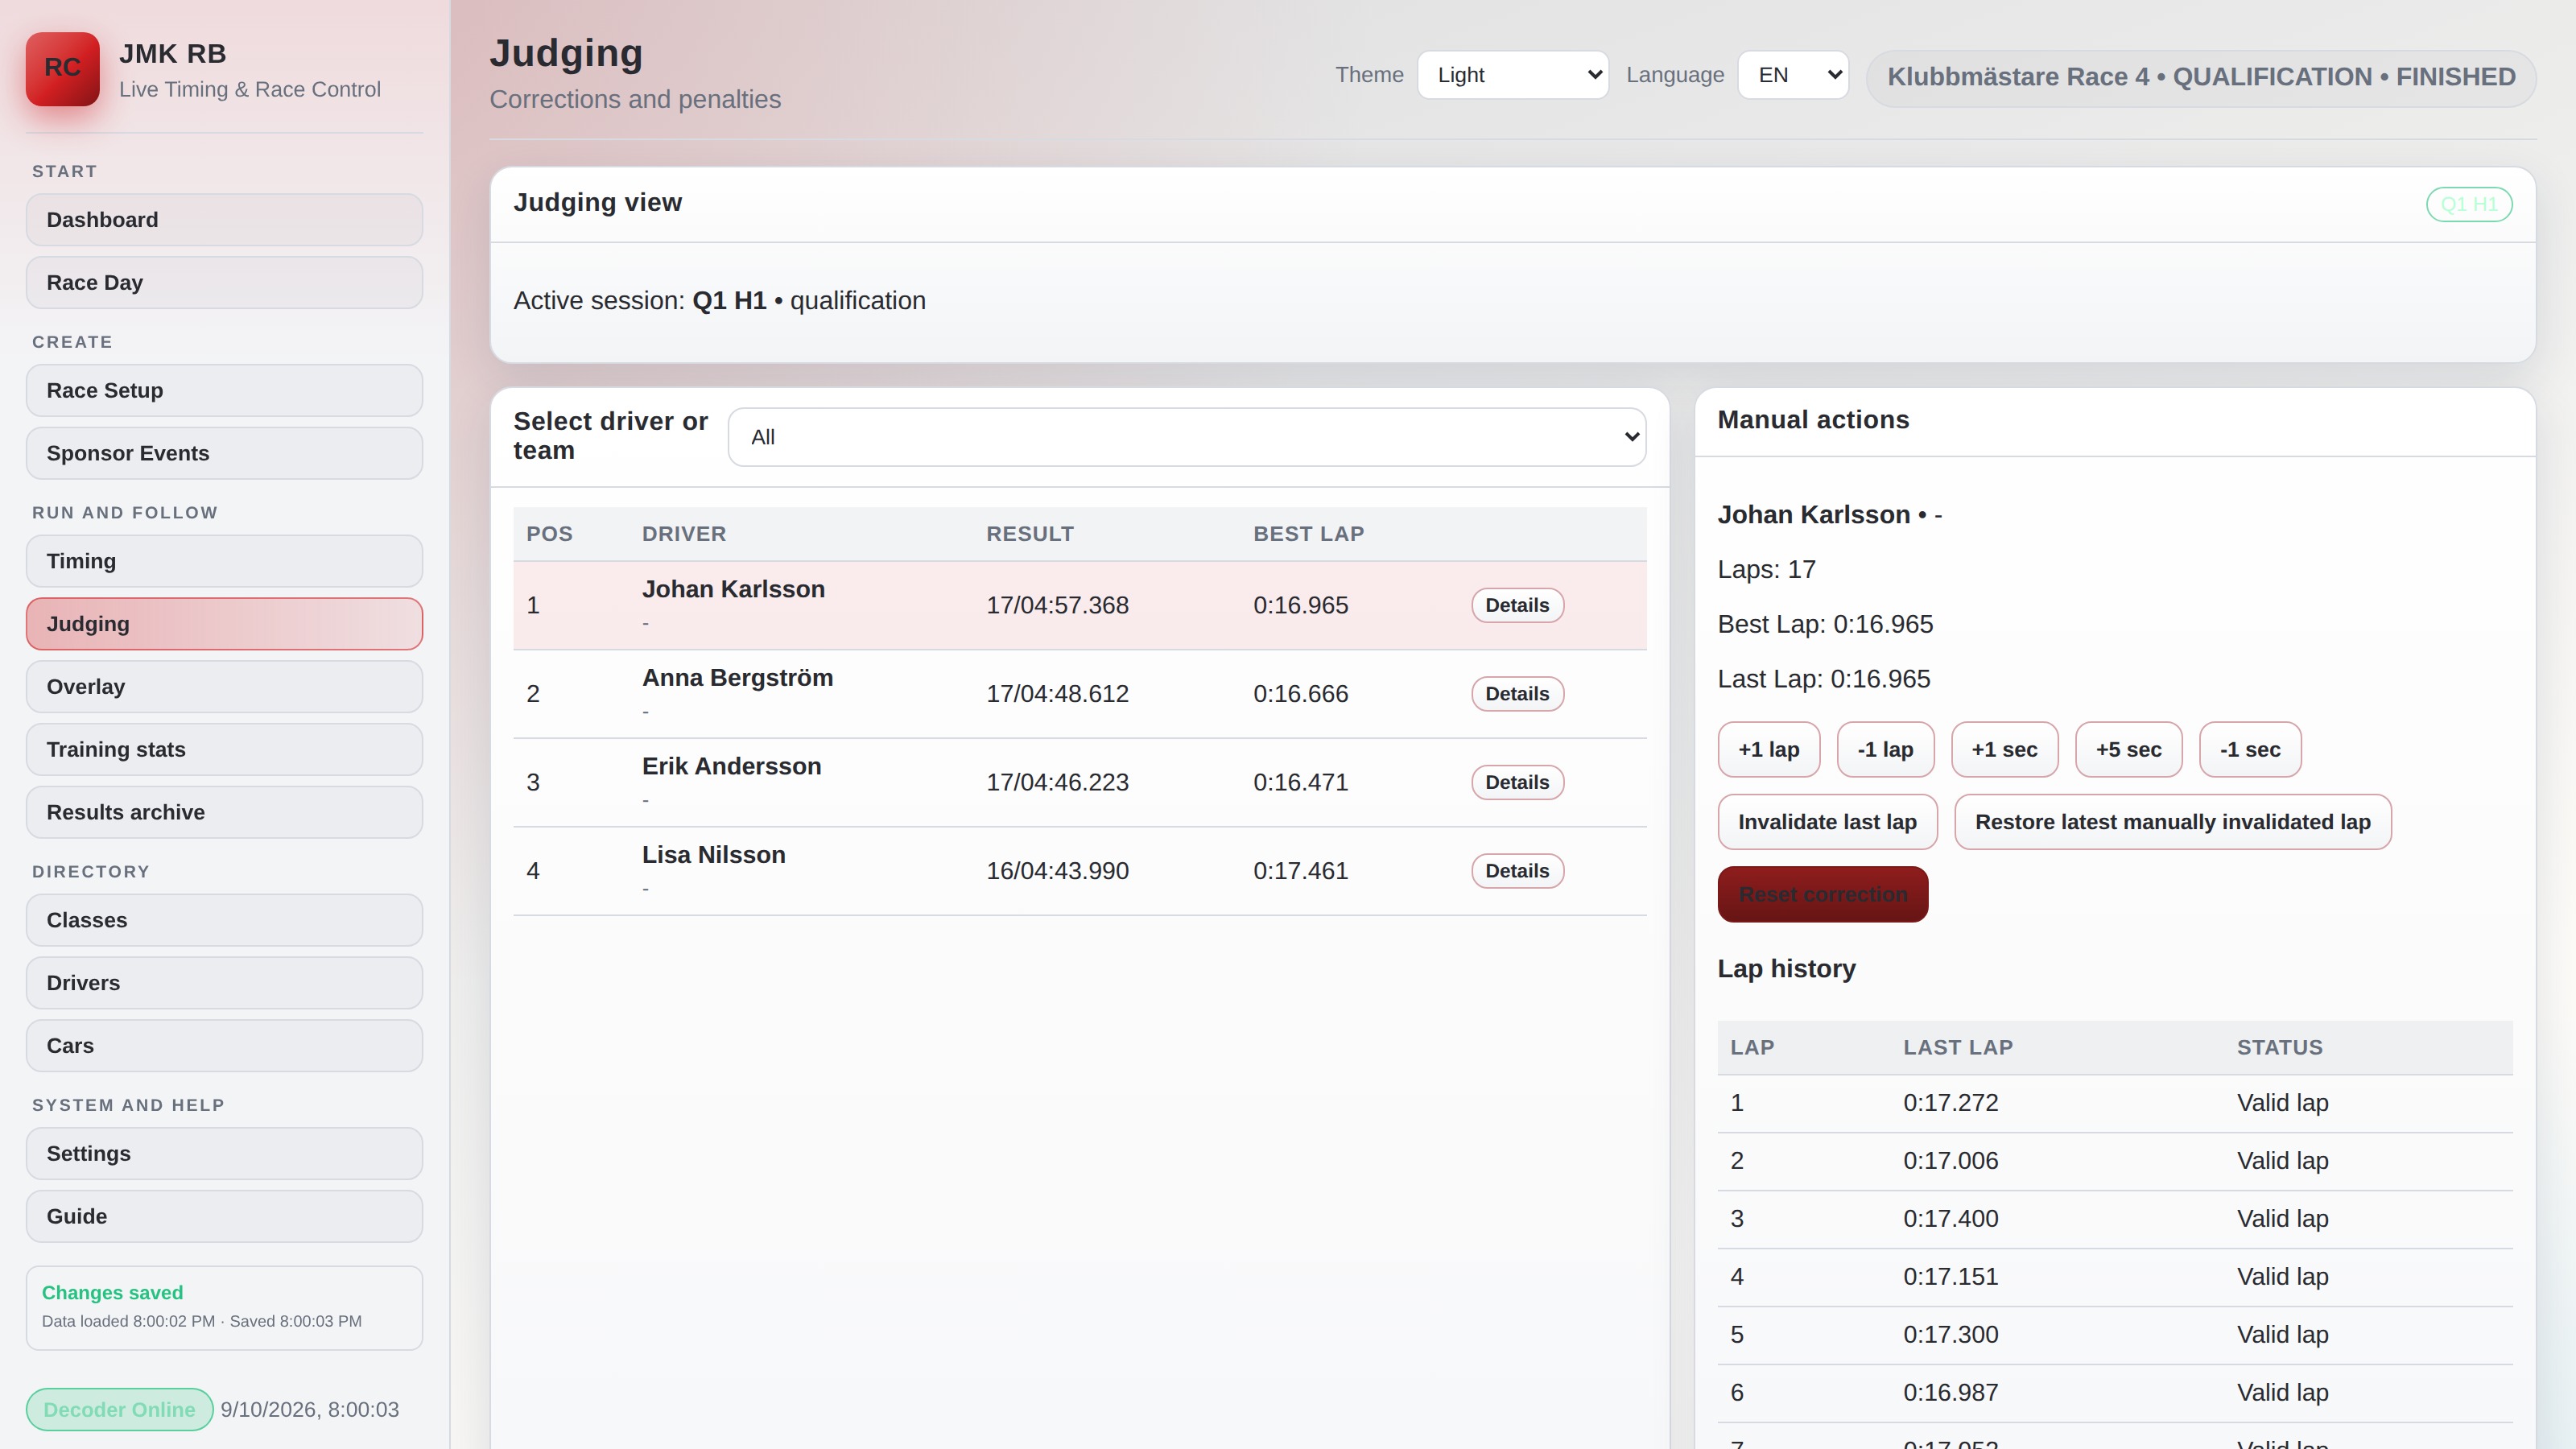Screen dimensions: 2576x1449
Task: Open Details for Lisa Nilsson
Action: (x=1517, y=871)
